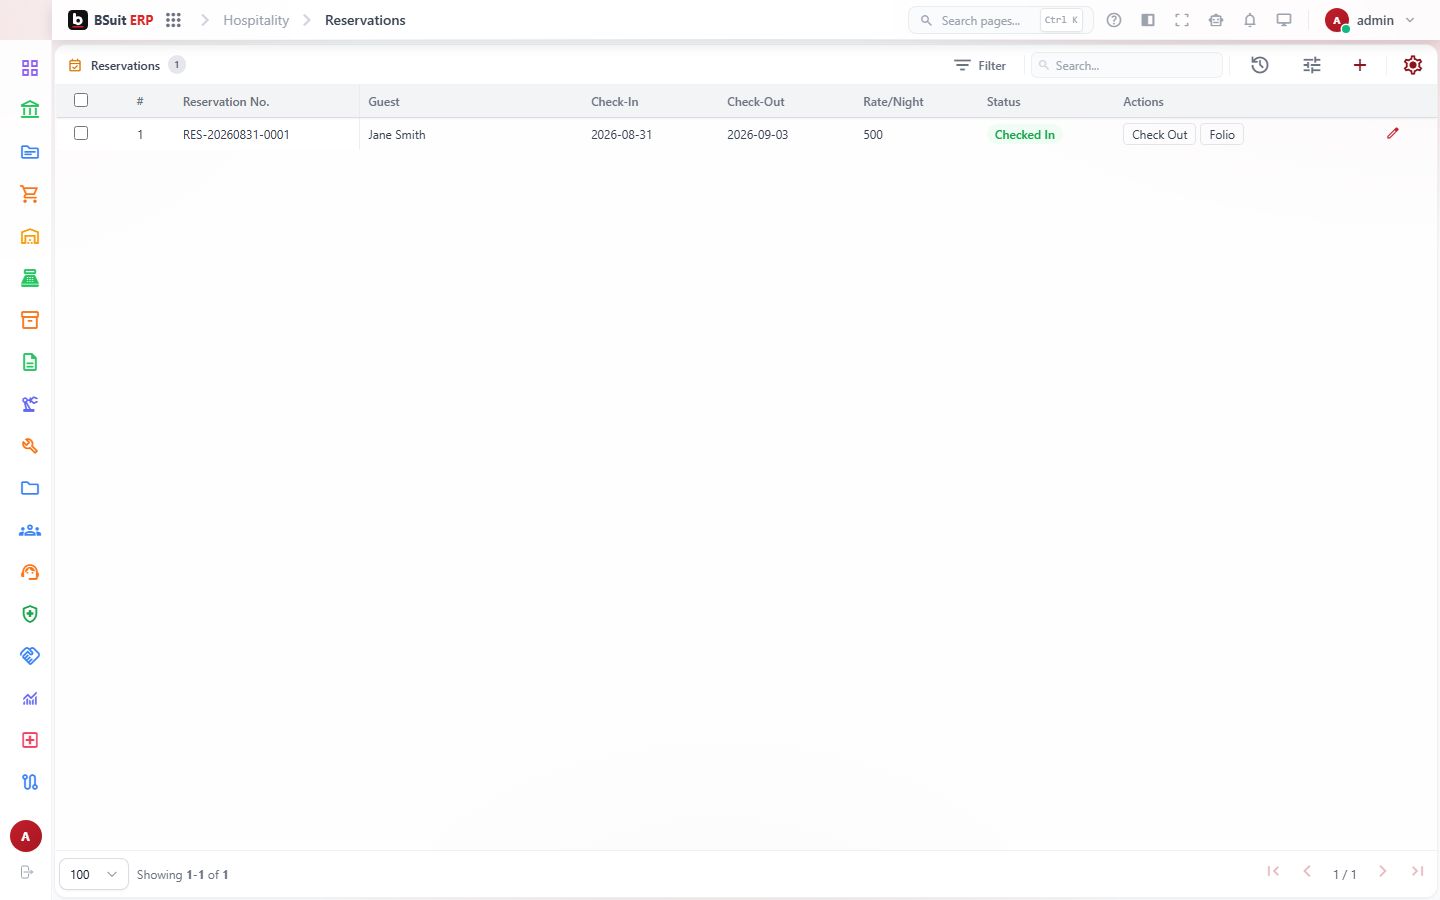Toggle the sidebar panel layout icon
Viewport: 1440px width, 900px height.
click(x=1148, y=20)
